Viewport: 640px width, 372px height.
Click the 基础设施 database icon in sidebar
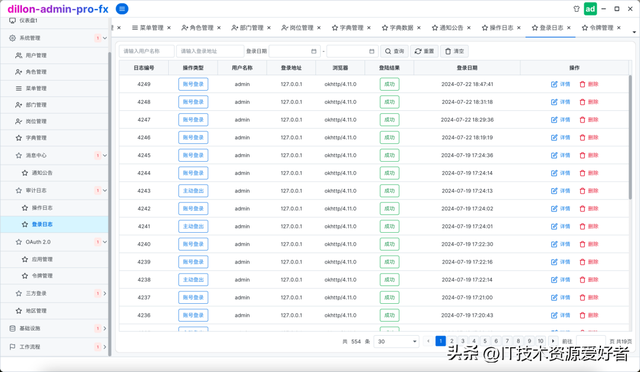tap(12, 328)
